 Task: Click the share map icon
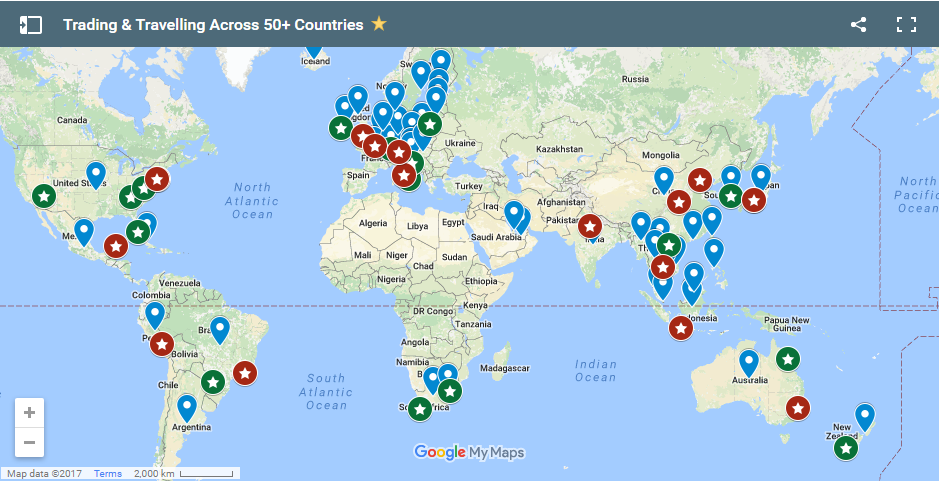pos(858,25)
